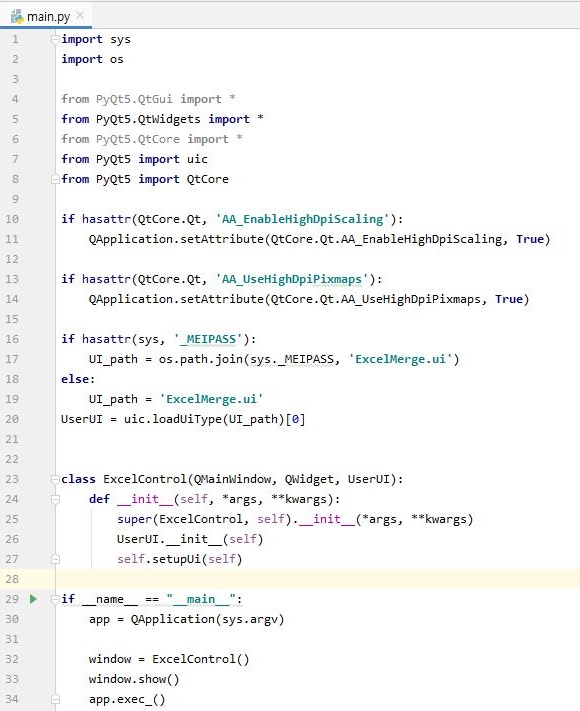Image resolution: width=580 pixels, height=711 pixels.
Task: Click 'super' on line 25
Action: coord(134,520)
